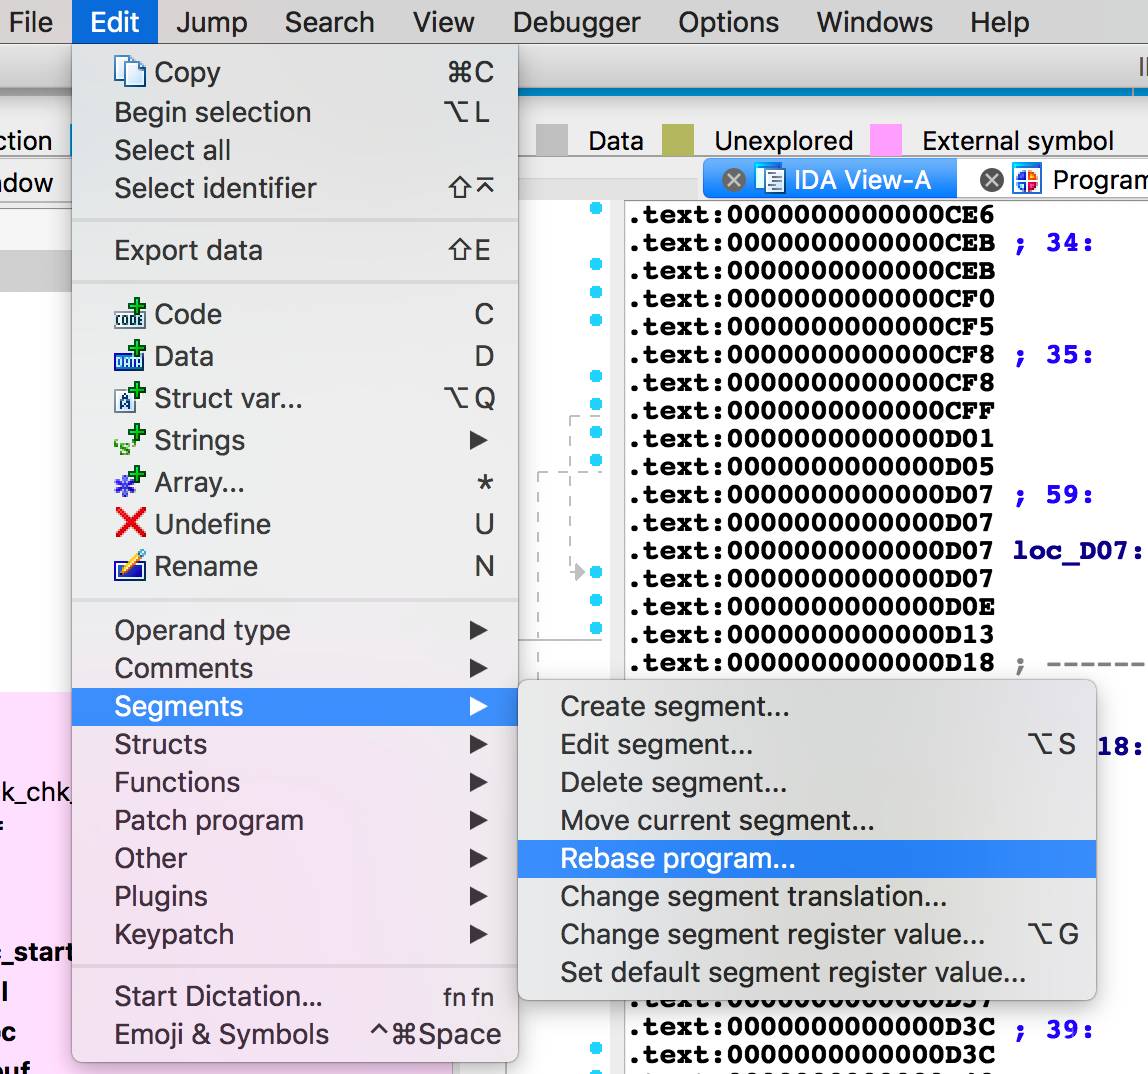1148x1074 pixels.
Task: Close the IDA View-A tab
Action: tap(734, 180)
